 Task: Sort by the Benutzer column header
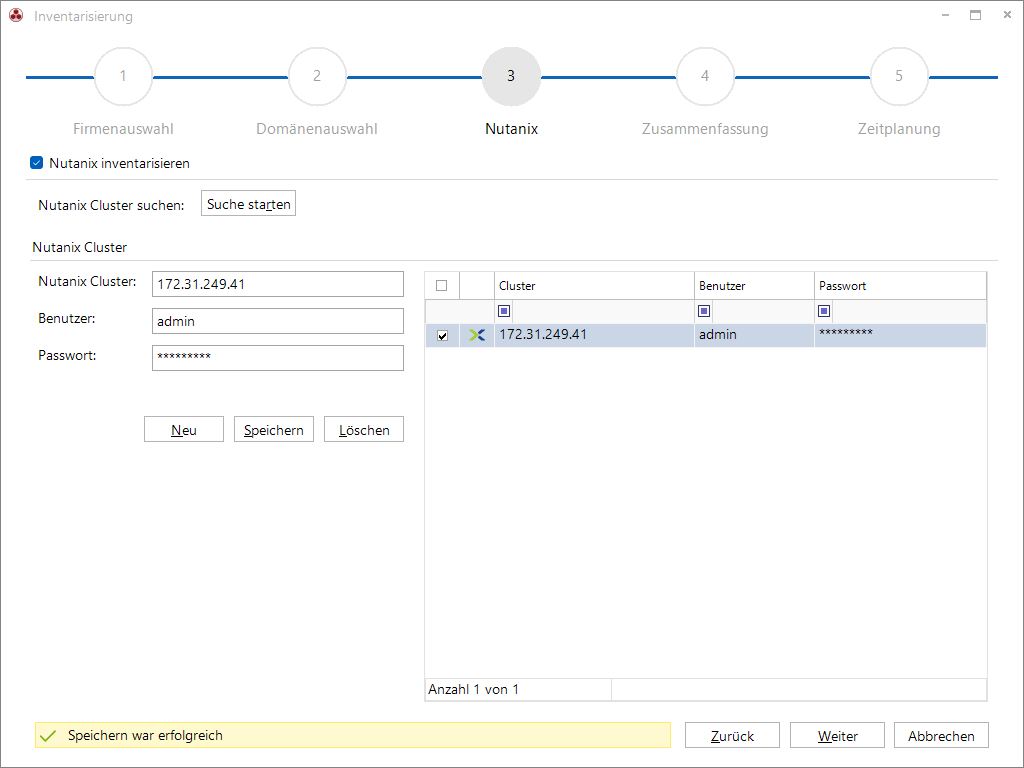click(754, 286)
